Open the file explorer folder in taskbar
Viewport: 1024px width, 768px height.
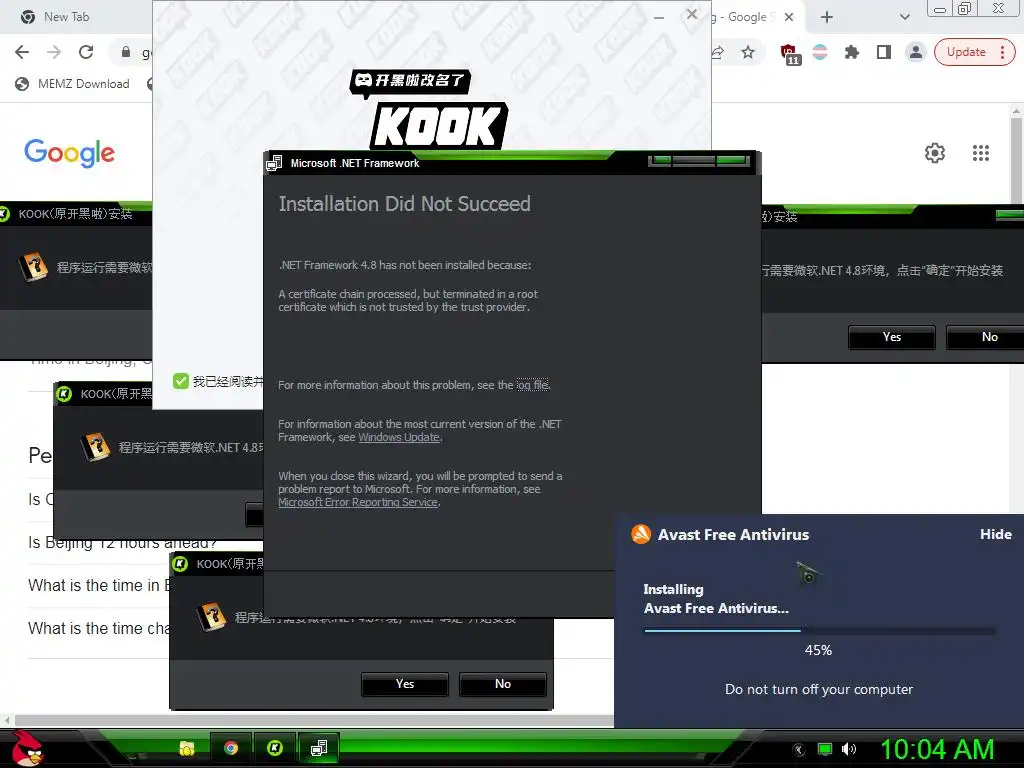(x=187, y=748)
